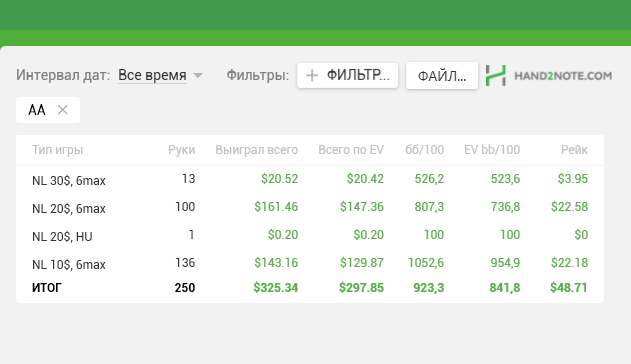Add a filter with ФИЛЬТР... button
This screenshot has height=364, width=631.
(x=348, y=75)
